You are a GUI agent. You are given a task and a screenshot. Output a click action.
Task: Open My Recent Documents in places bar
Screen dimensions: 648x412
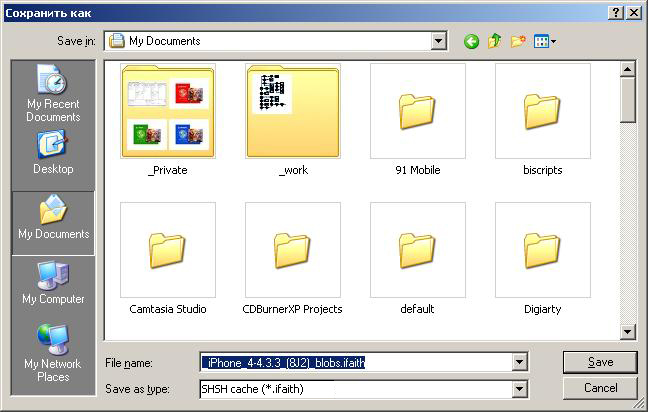53,93
